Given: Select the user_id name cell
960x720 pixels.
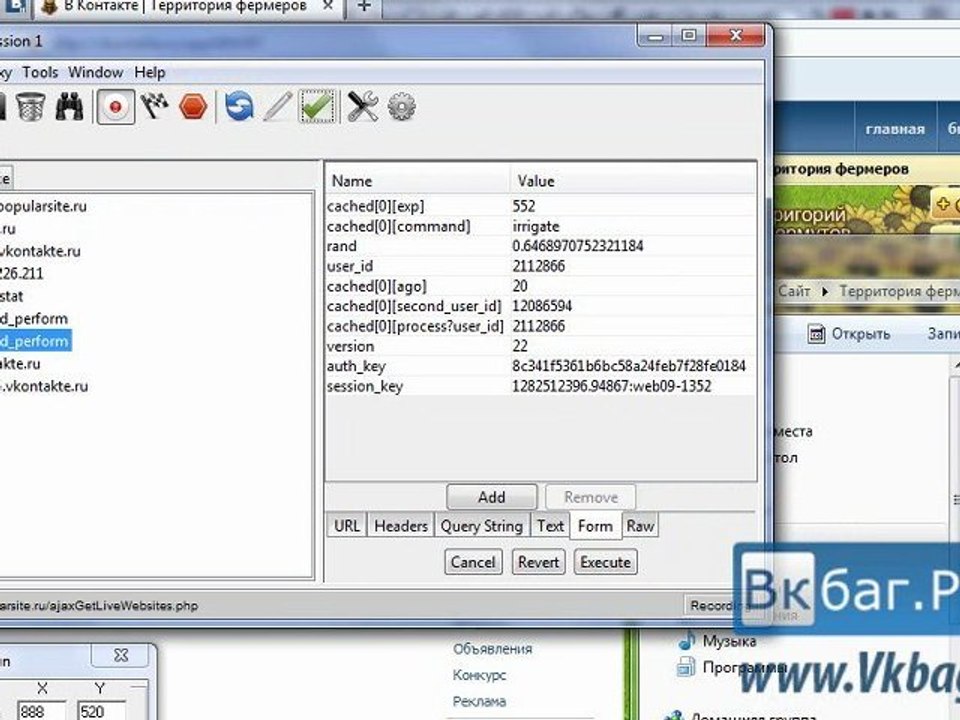Looking at the screenshot, I should (x=350, y=266).
